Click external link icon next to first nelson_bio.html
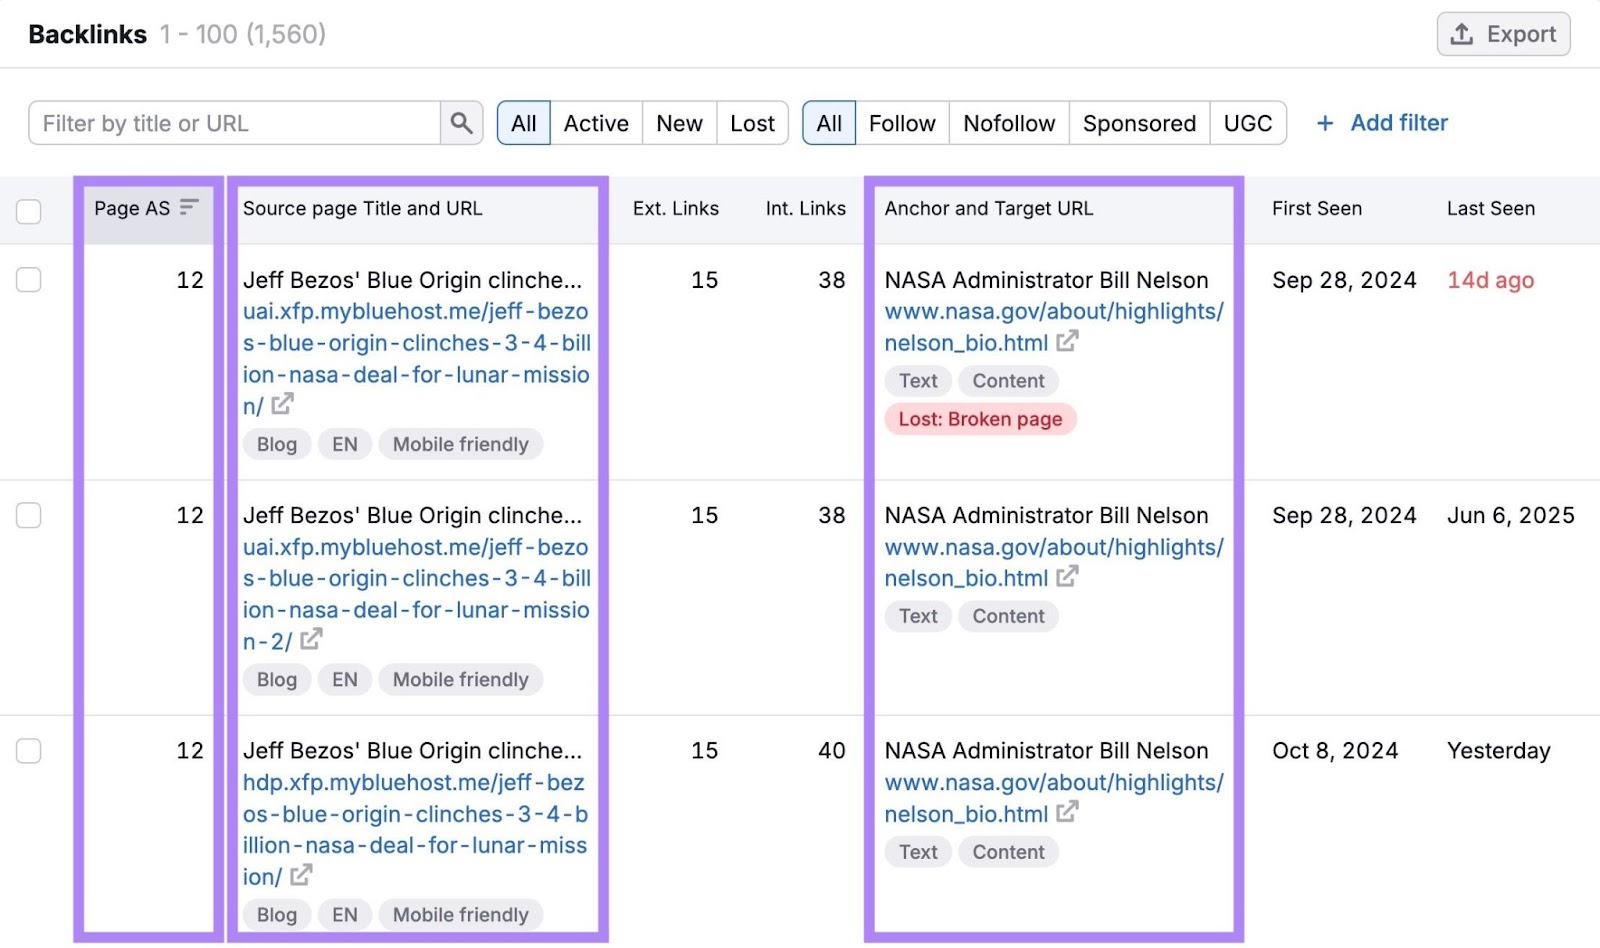 (1068, 341)
